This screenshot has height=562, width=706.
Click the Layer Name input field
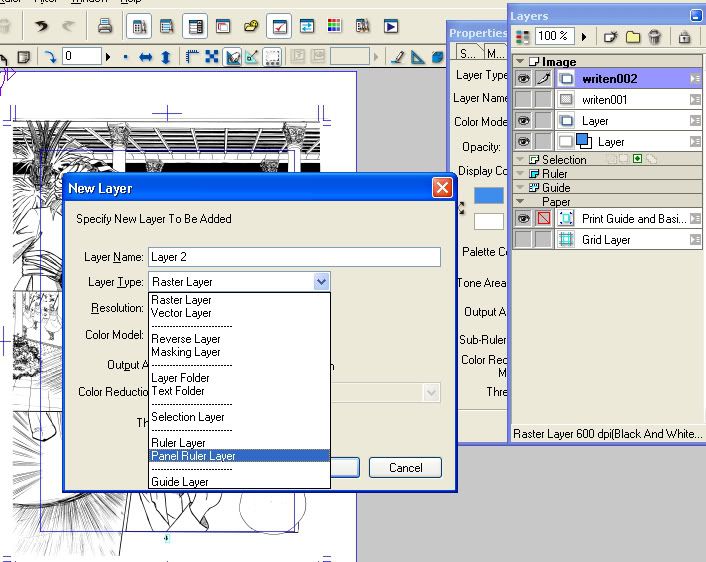click(294, 257)
